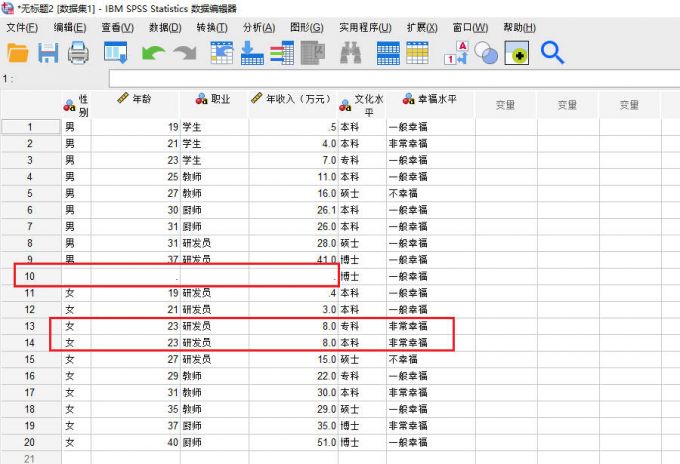Recall recently used dialogs icon
The image size is (680, 464).
pyautogui.click(x=115, y=53)
